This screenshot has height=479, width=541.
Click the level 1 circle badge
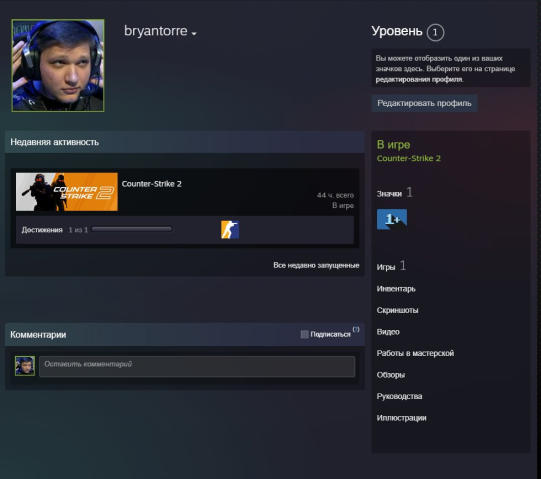point(435,32)
